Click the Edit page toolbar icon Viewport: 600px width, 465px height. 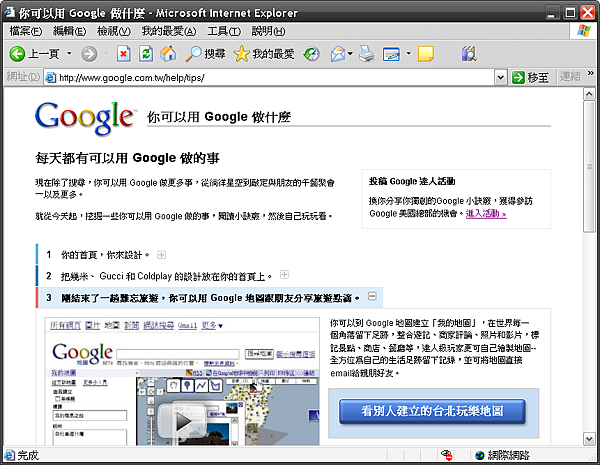(391, 54)
